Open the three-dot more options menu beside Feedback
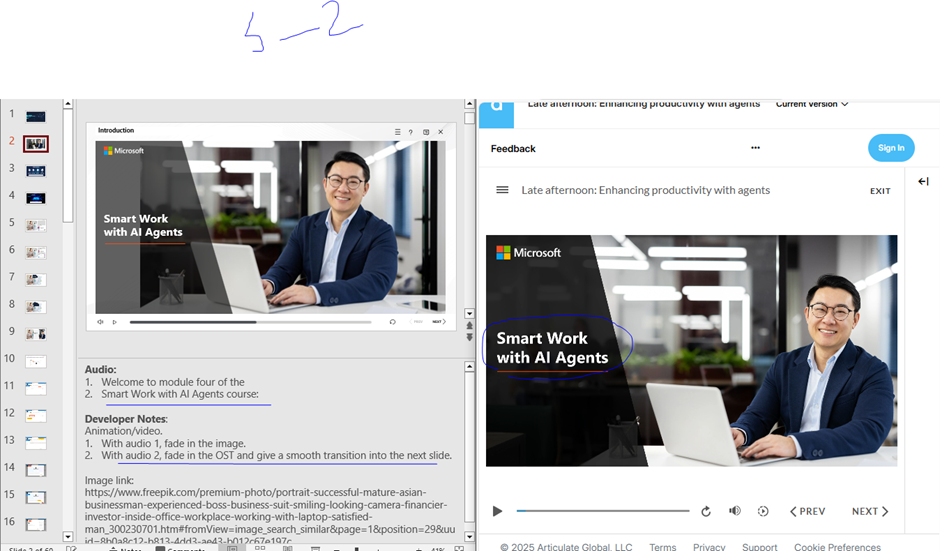 click(755, 147)
